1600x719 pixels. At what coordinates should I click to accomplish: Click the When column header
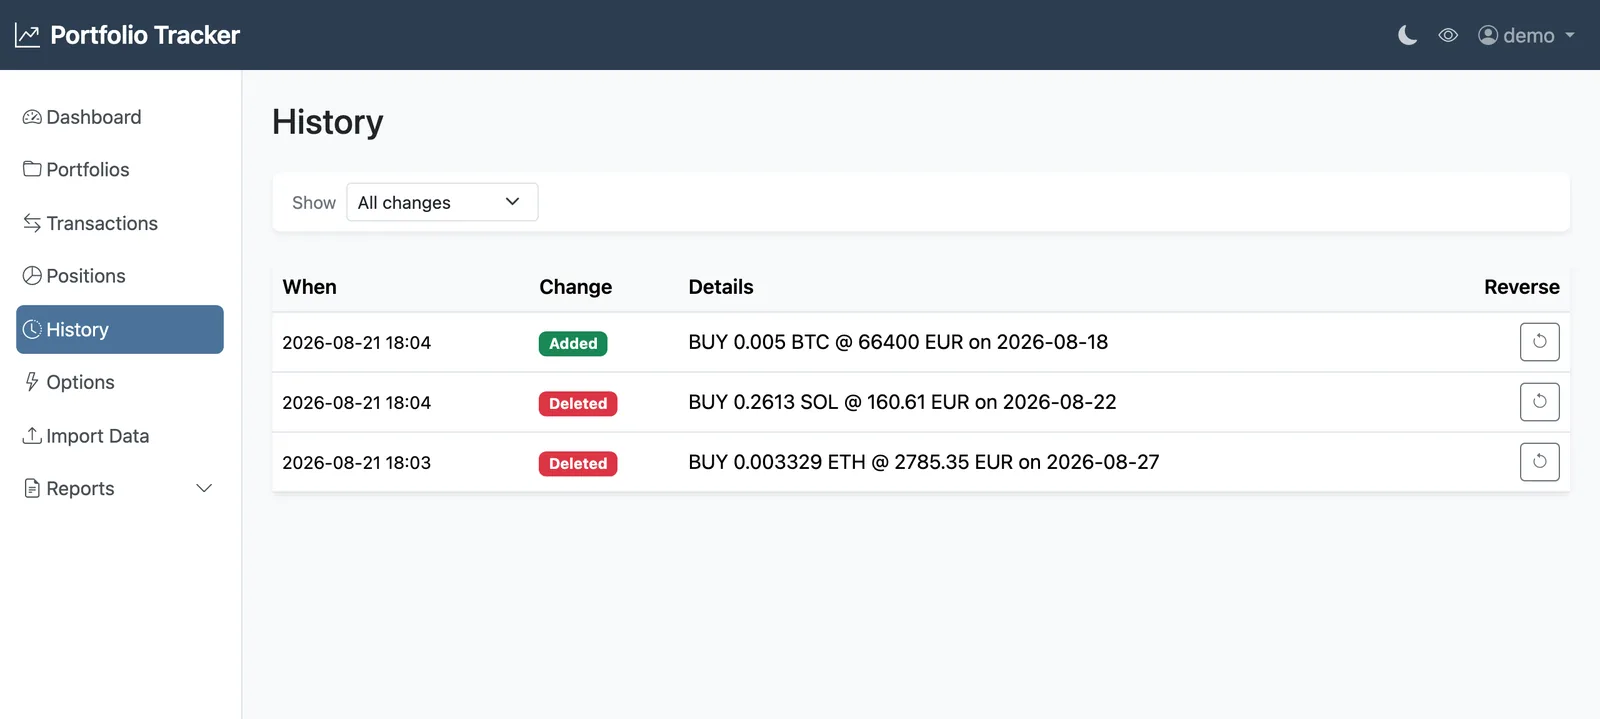(309, 287)
